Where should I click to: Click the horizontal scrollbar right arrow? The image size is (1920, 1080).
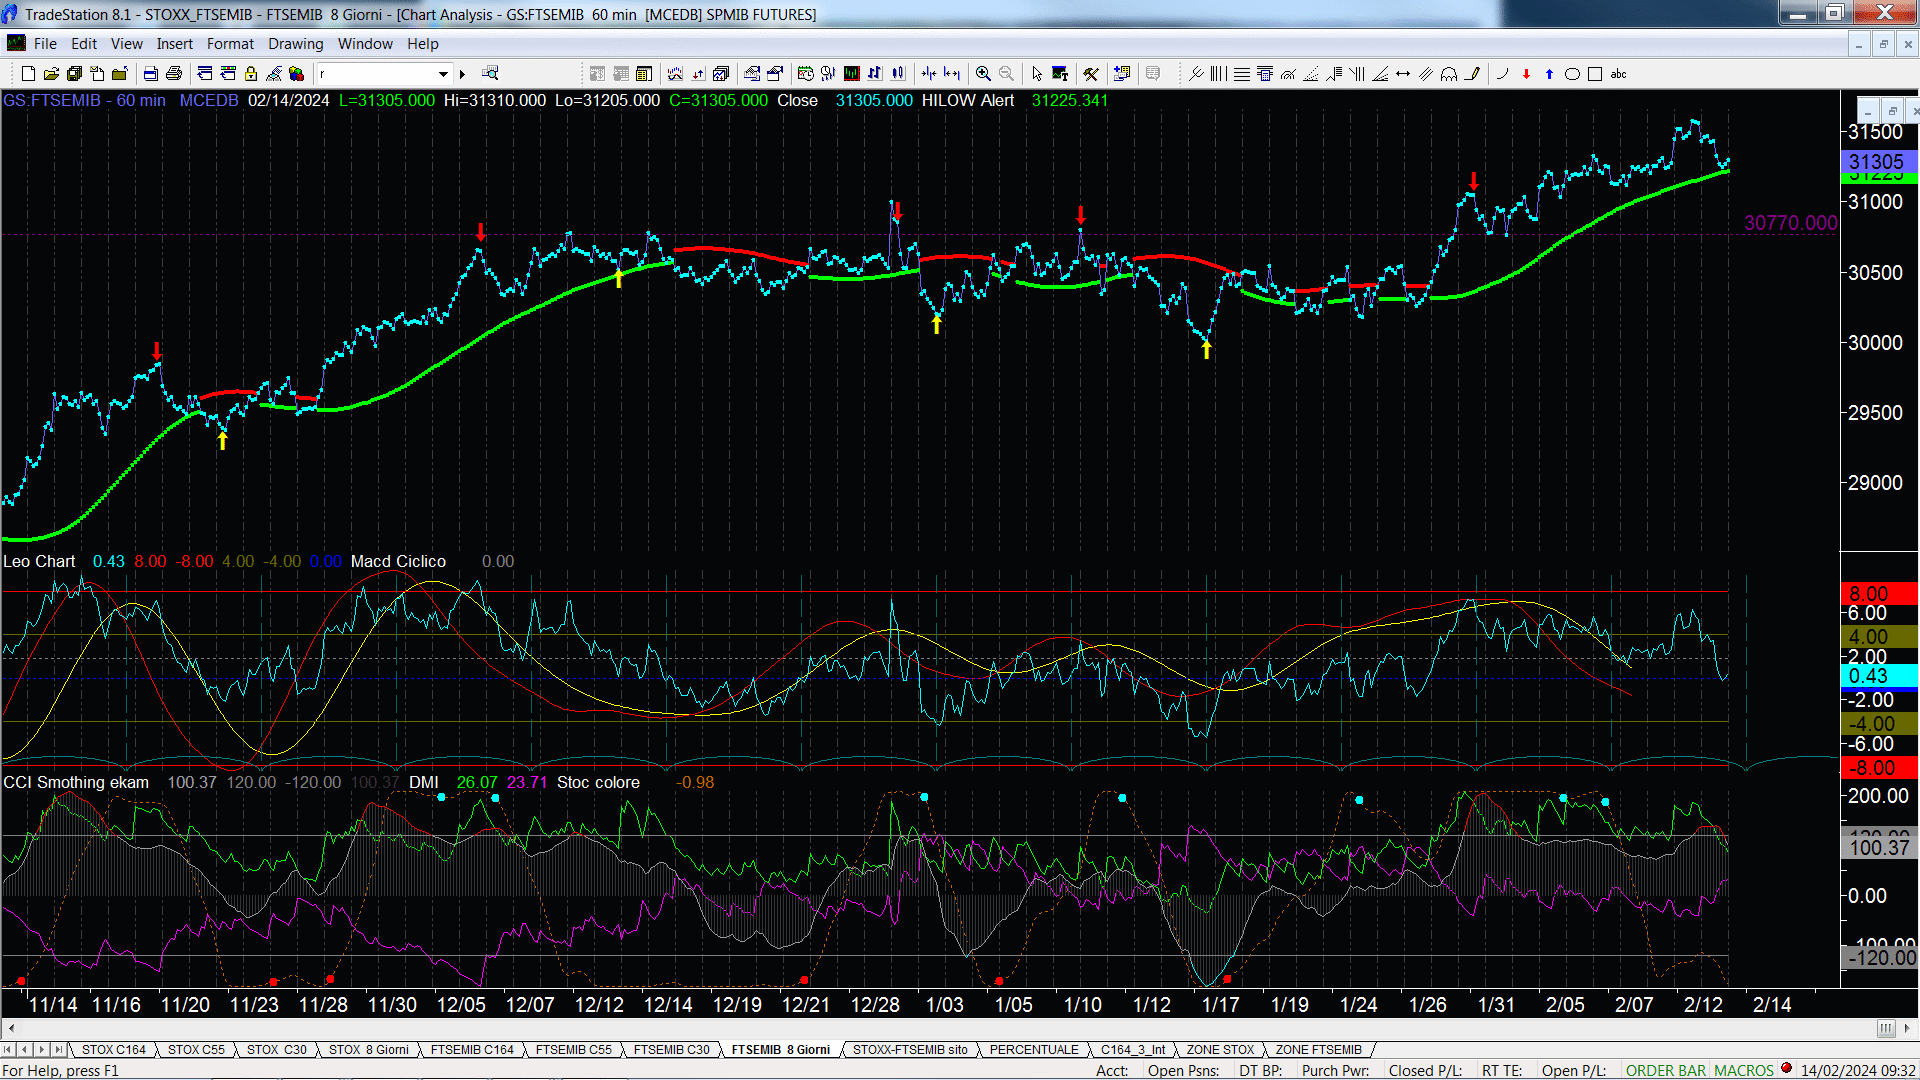pyautogui.click(x=1908, y=1028)
